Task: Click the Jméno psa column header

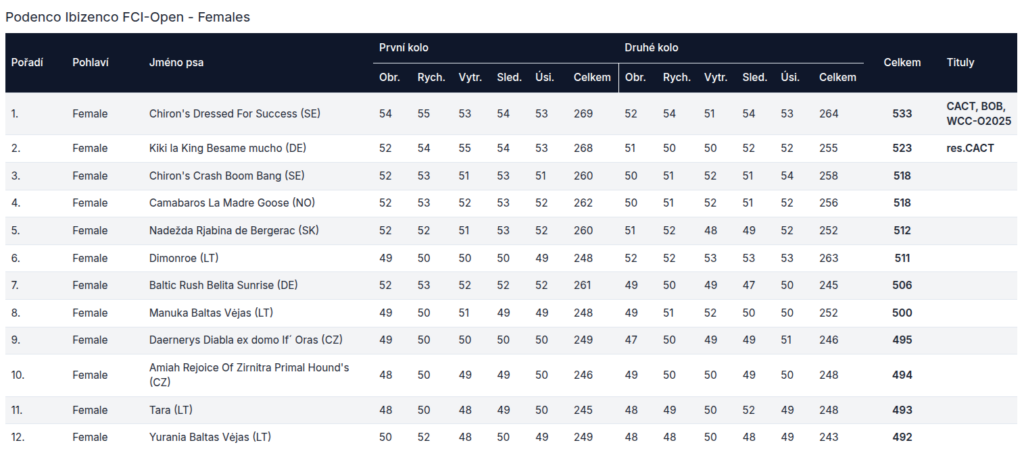Action: click(175, 63)
